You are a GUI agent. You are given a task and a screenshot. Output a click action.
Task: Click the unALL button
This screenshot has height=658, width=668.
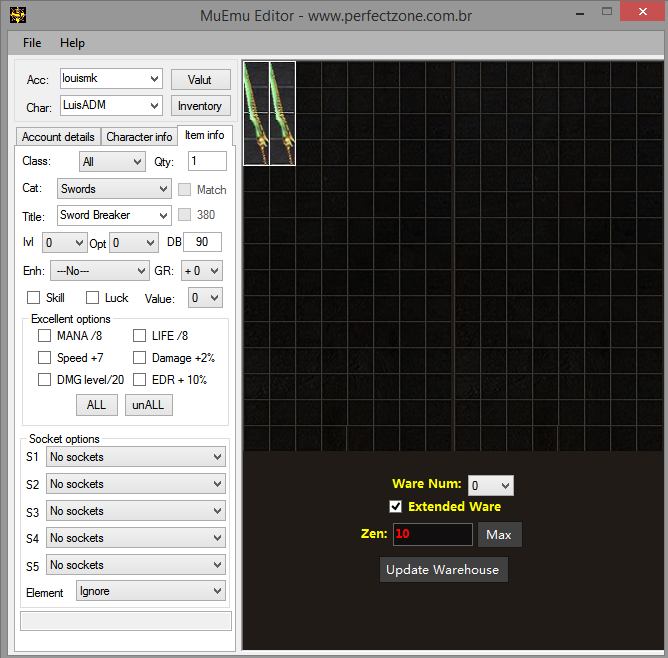[x=149, y=405]
